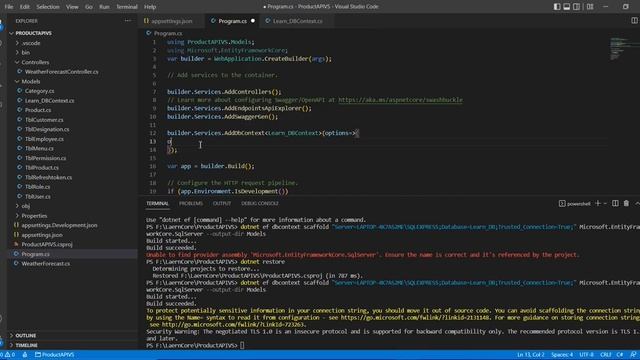Open the Customize Layout icon
Viewport: 640px width, 360px height.
tap(590, 7)
